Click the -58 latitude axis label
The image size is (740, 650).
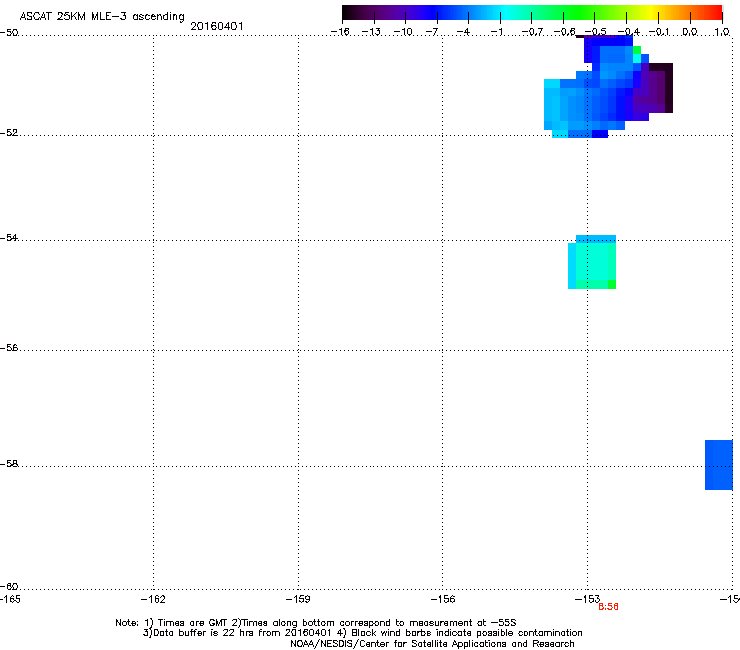click(x=9, y=464)
